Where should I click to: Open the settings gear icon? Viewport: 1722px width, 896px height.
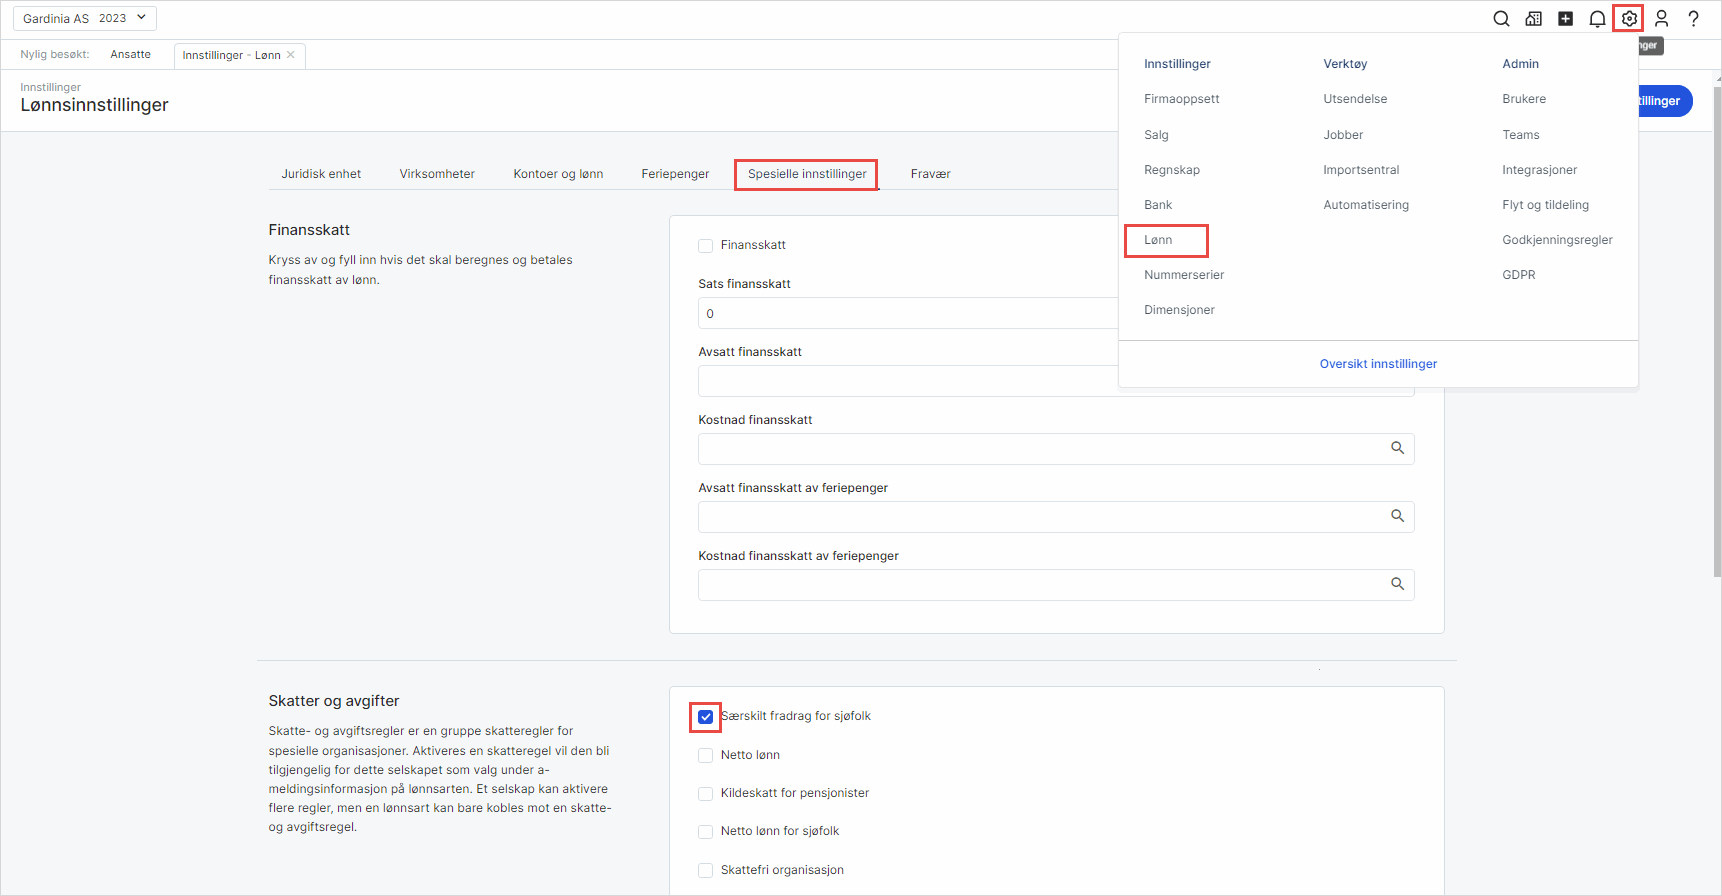[x=1629, y=19]
